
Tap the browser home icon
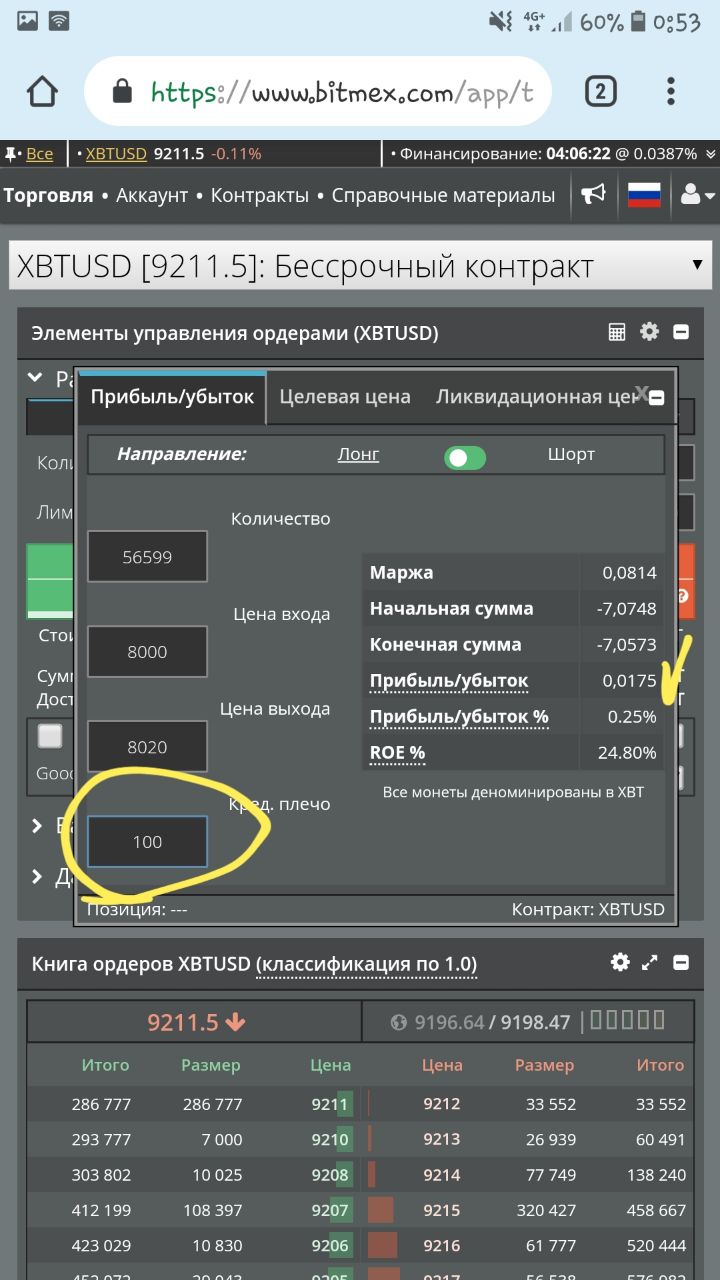click(x=42, y=92)
